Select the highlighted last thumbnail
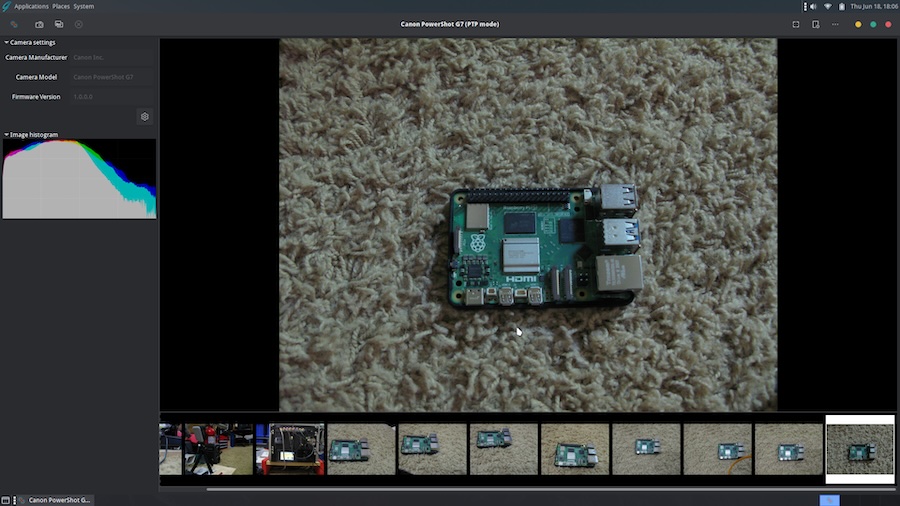This screenshot has height=506, width=900. (x=860, y=449)
